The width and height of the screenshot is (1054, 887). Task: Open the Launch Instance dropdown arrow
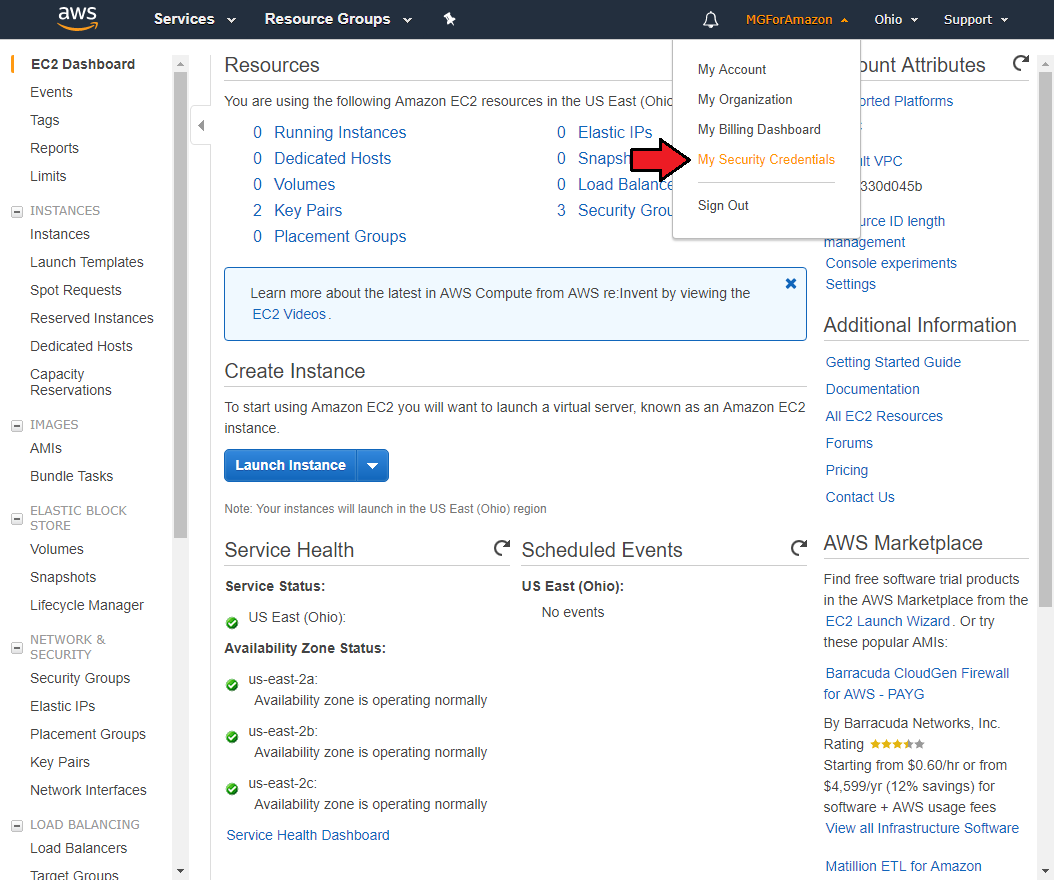click(372, 466)
